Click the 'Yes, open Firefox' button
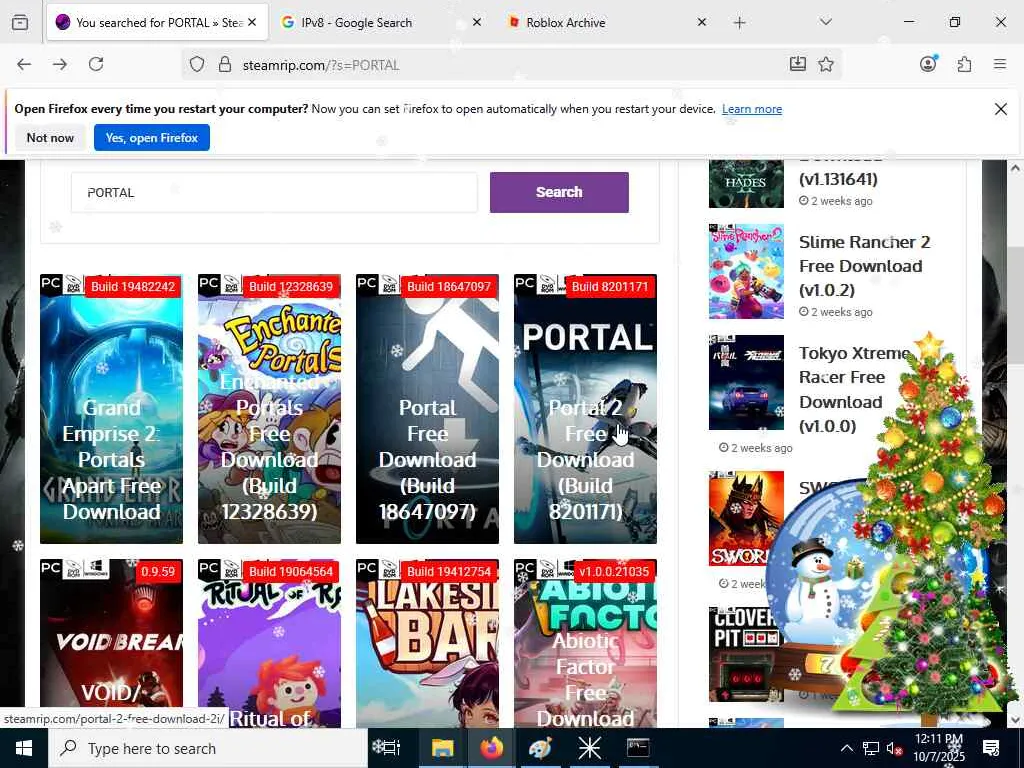 coord(152,138)
